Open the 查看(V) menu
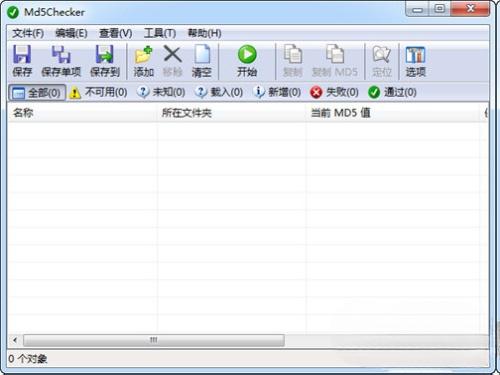 [115, 33]
